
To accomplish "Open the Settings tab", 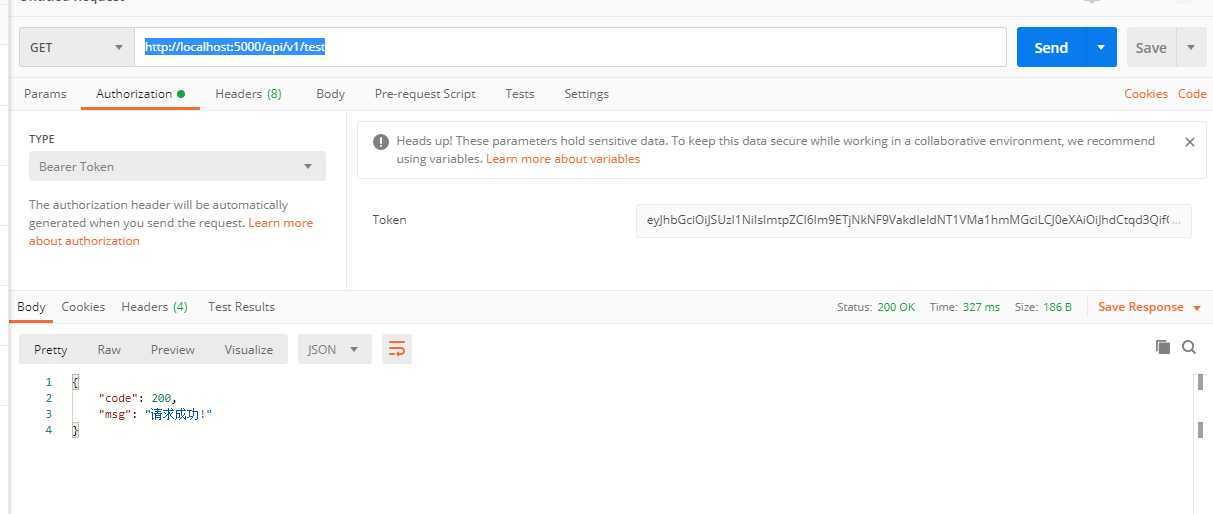I will pos(586,94).
